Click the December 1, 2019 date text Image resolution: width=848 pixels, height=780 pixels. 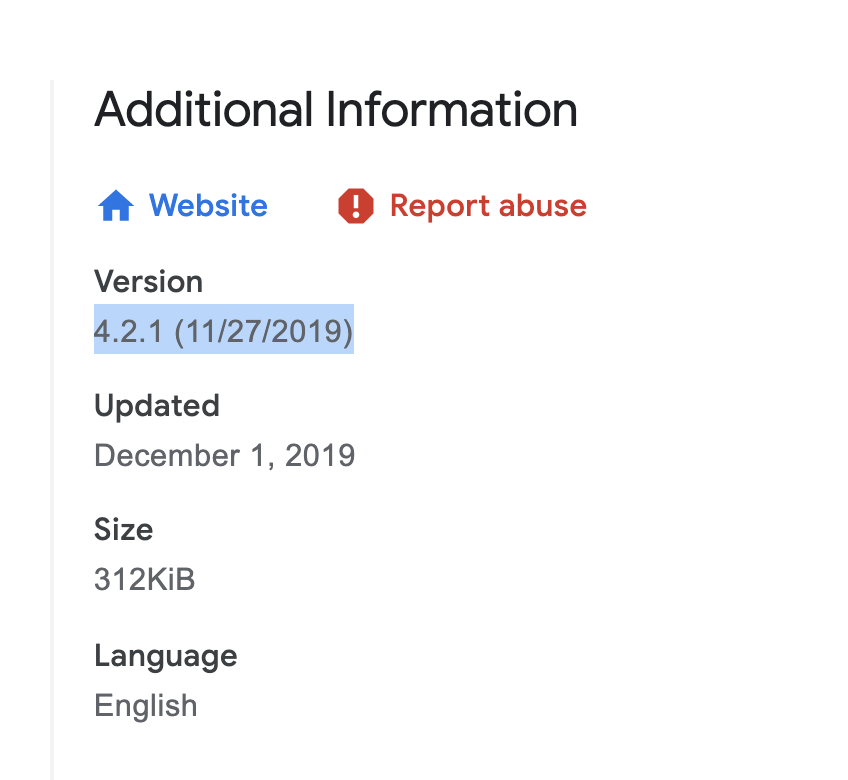224,455
